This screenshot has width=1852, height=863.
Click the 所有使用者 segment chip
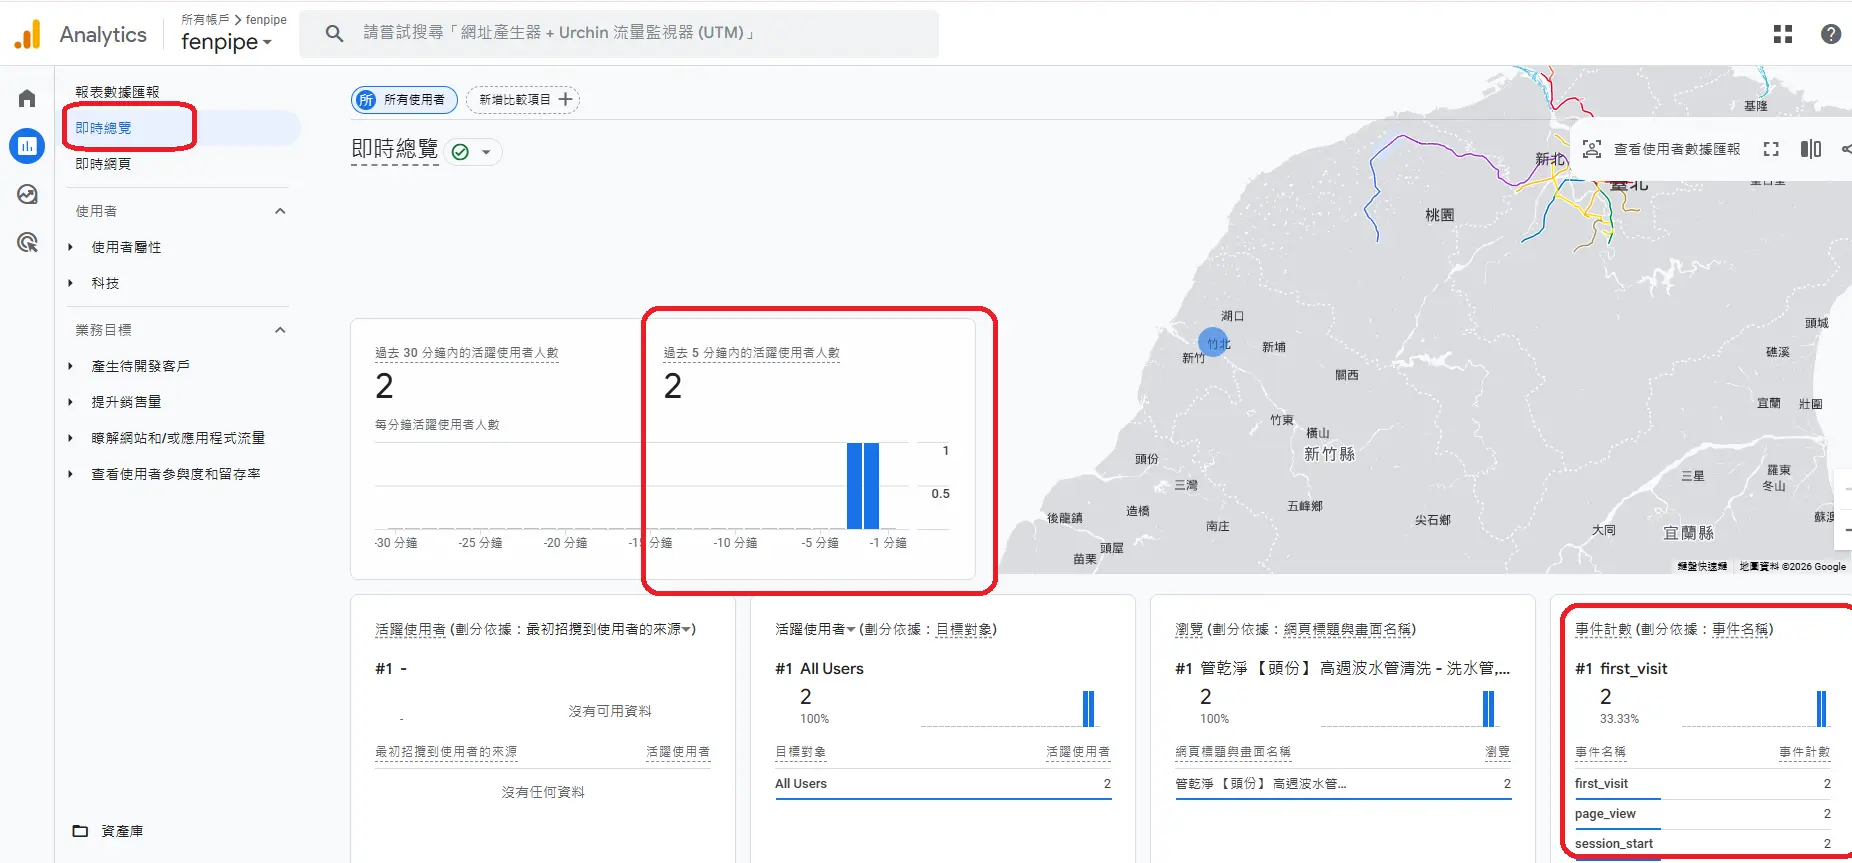404,99
